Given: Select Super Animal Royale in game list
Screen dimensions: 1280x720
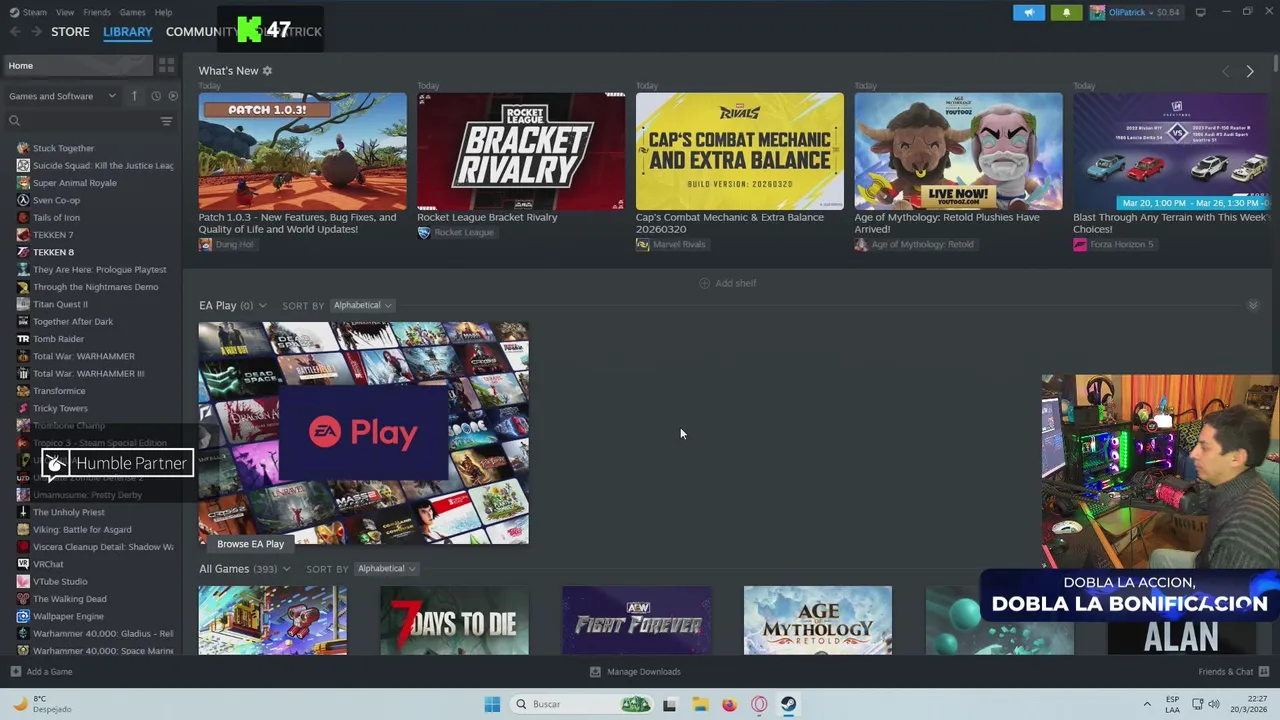Looking at the screenshot, I should [74, 183].
